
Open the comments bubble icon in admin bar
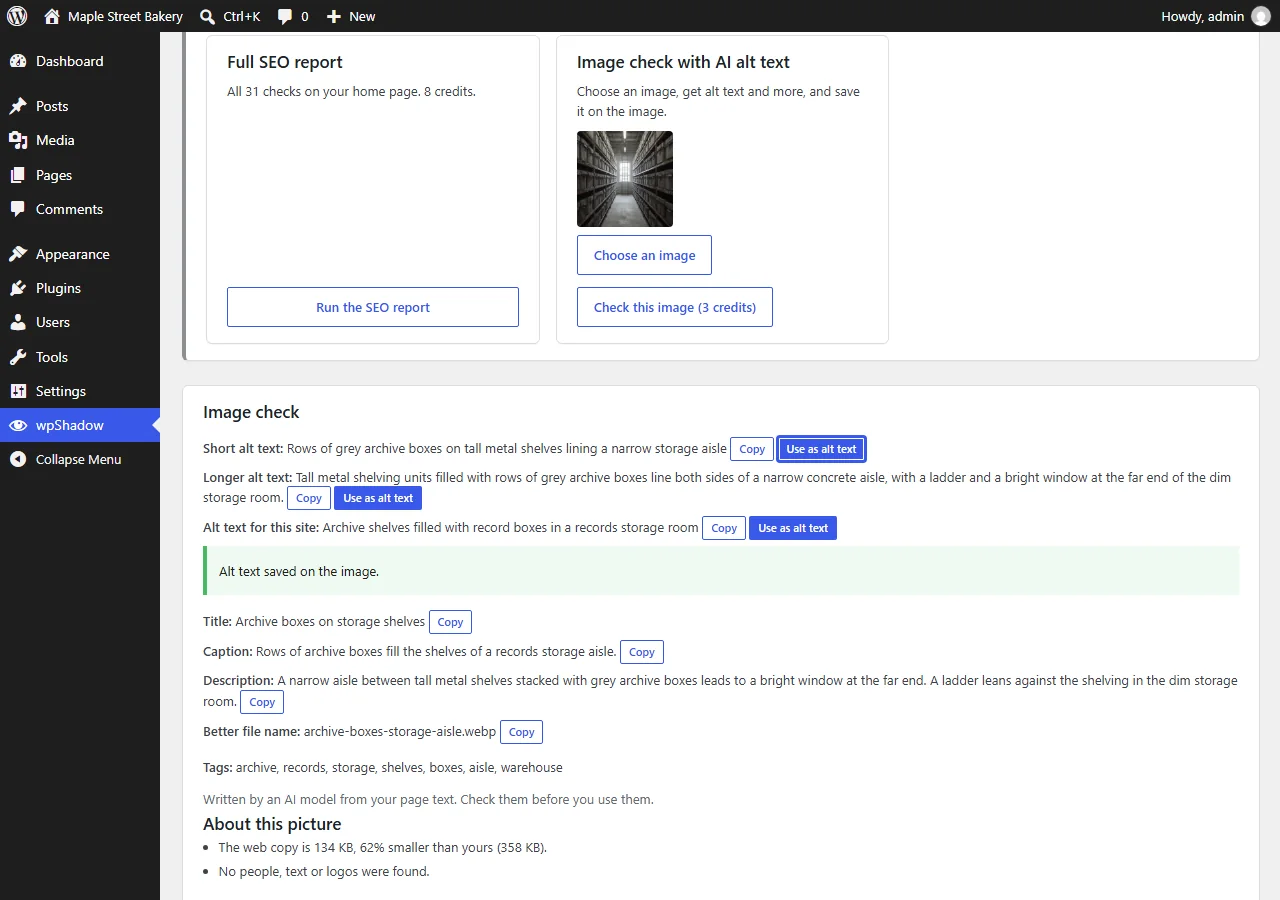(x=285, y=17)
